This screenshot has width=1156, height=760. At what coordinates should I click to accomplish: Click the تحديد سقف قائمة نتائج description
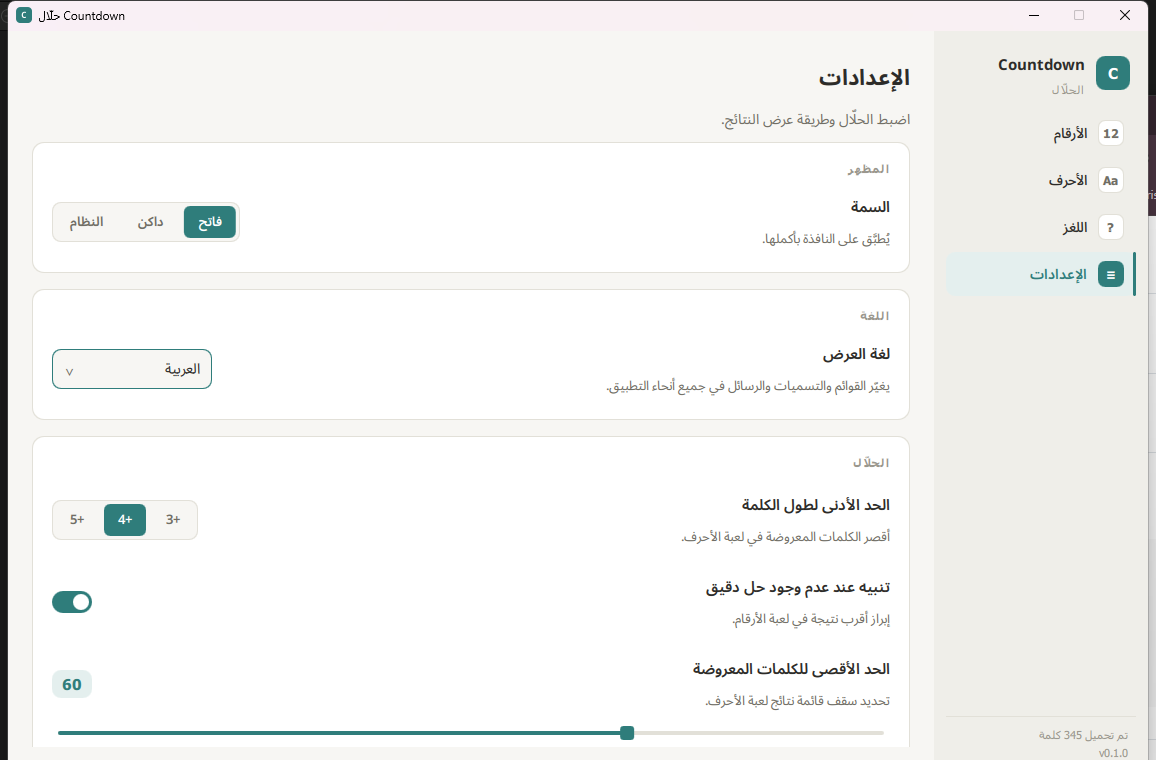797,701
